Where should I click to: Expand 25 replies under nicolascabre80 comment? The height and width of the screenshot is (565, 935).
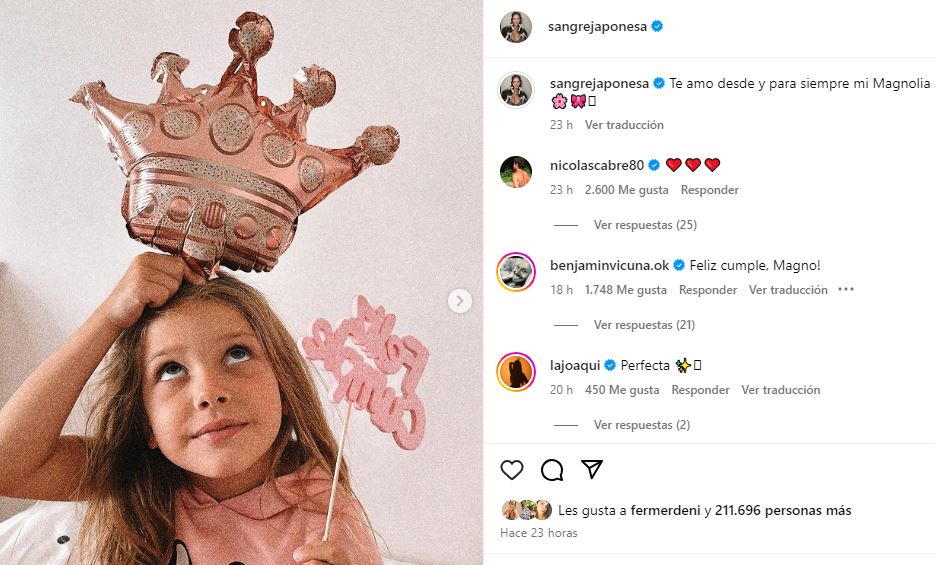pyautogui.click(x=645, y=225)
